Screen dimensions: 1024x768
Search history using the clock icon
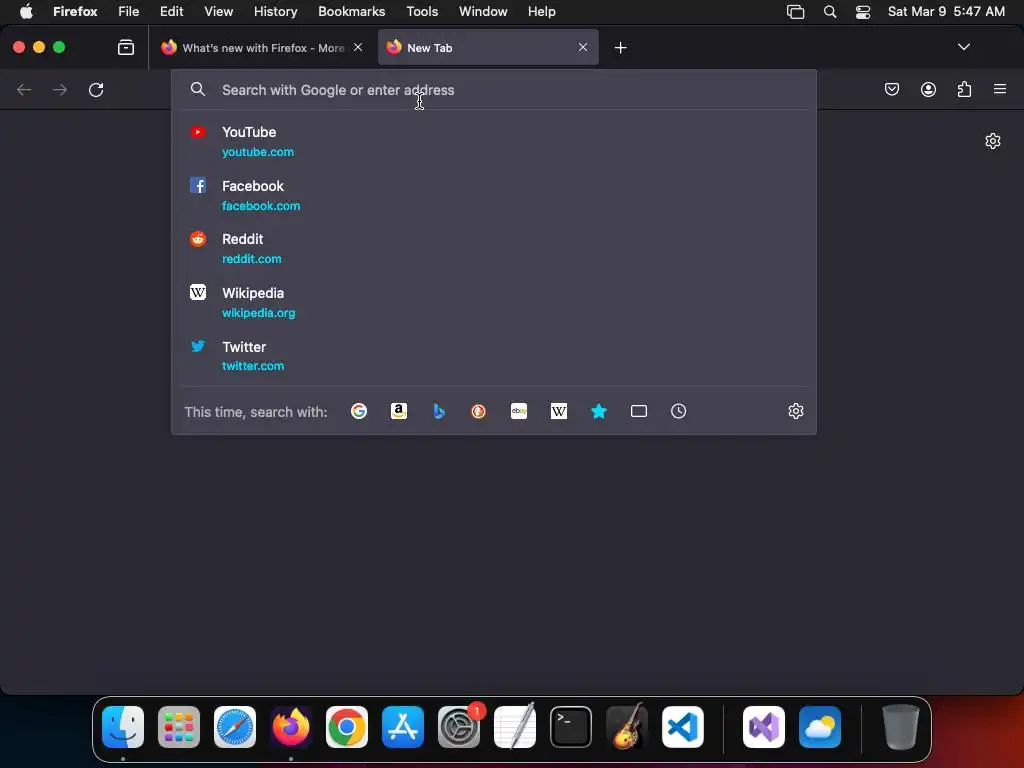[x=679, y=411]
